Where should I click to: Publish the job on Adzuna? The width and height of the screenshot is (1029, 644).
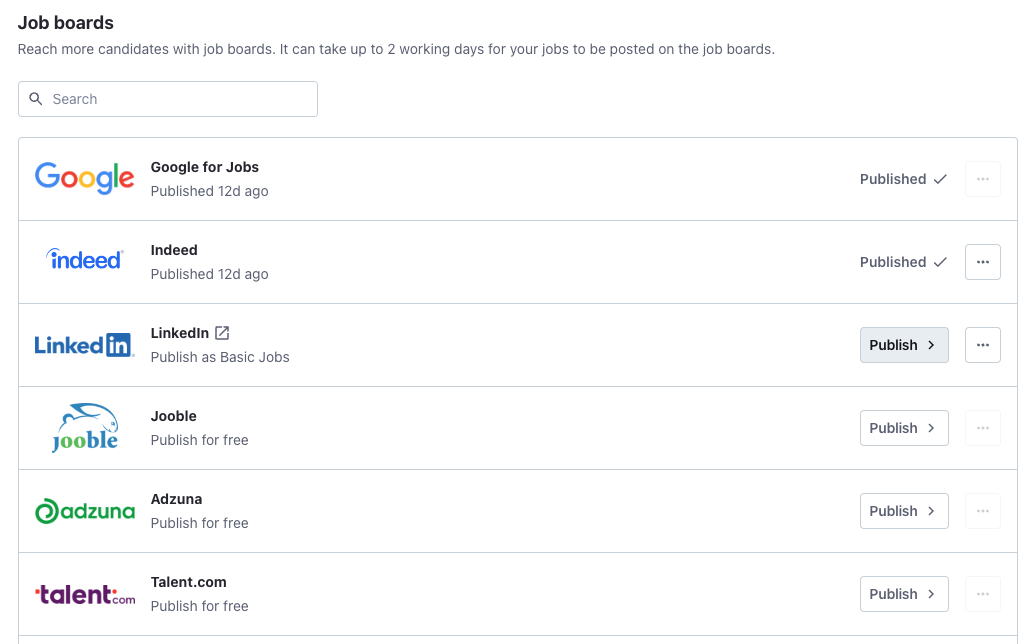tap(903, 510)
